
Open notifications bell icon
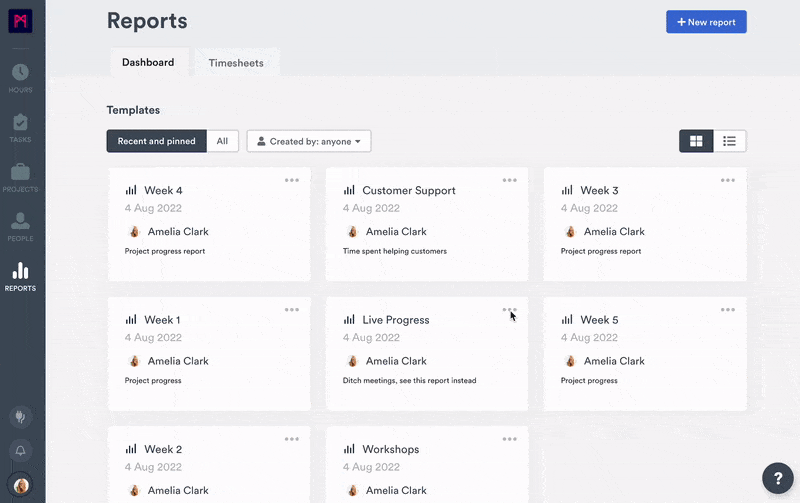point(20,450)
